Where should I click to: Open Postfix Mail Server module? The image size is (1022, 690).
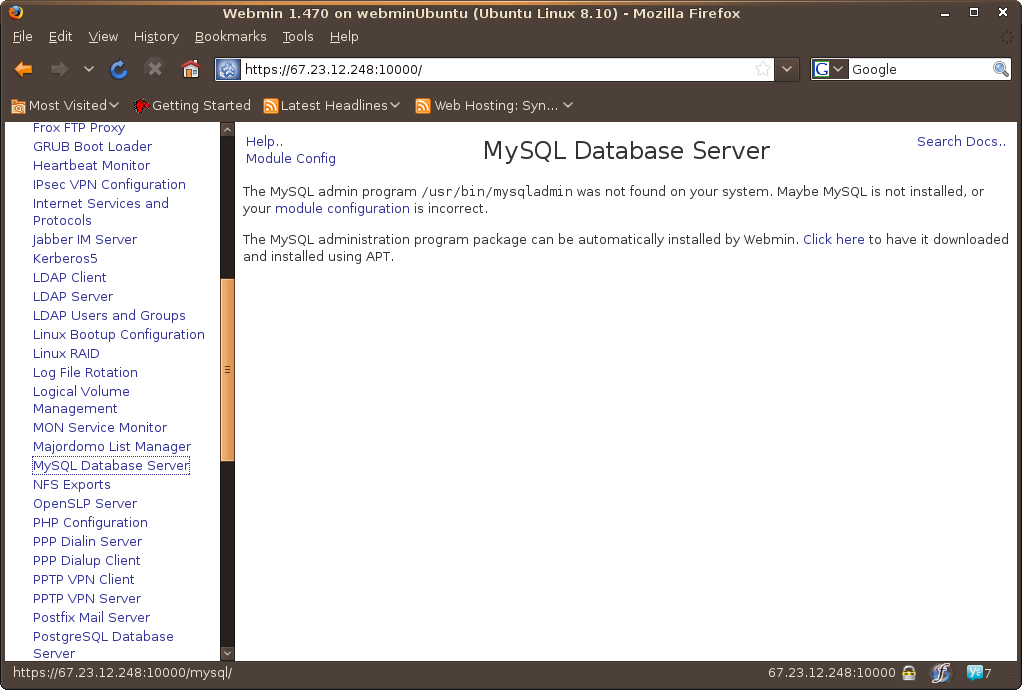pos(91,617)
